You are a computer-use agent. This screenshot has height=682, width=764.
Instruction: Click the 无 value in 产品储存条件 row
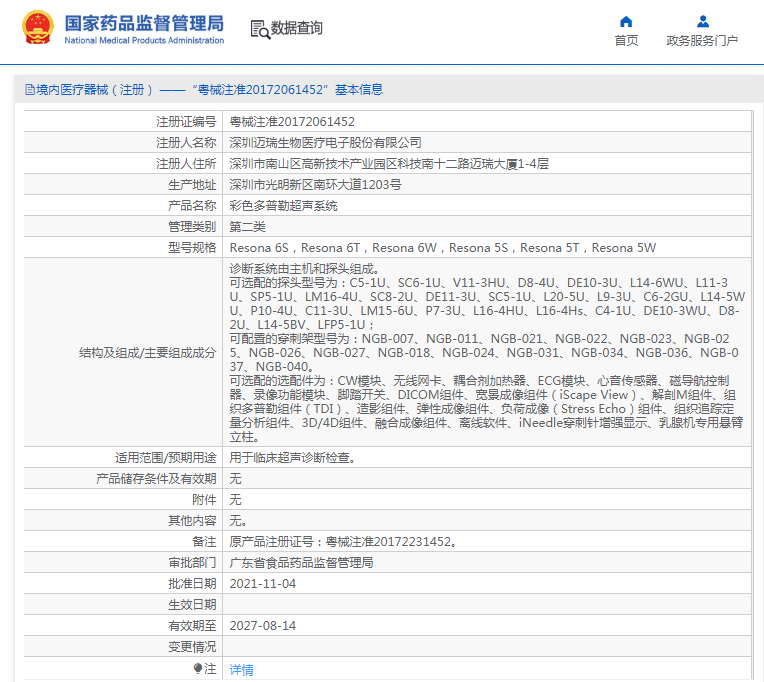[235, 478]
